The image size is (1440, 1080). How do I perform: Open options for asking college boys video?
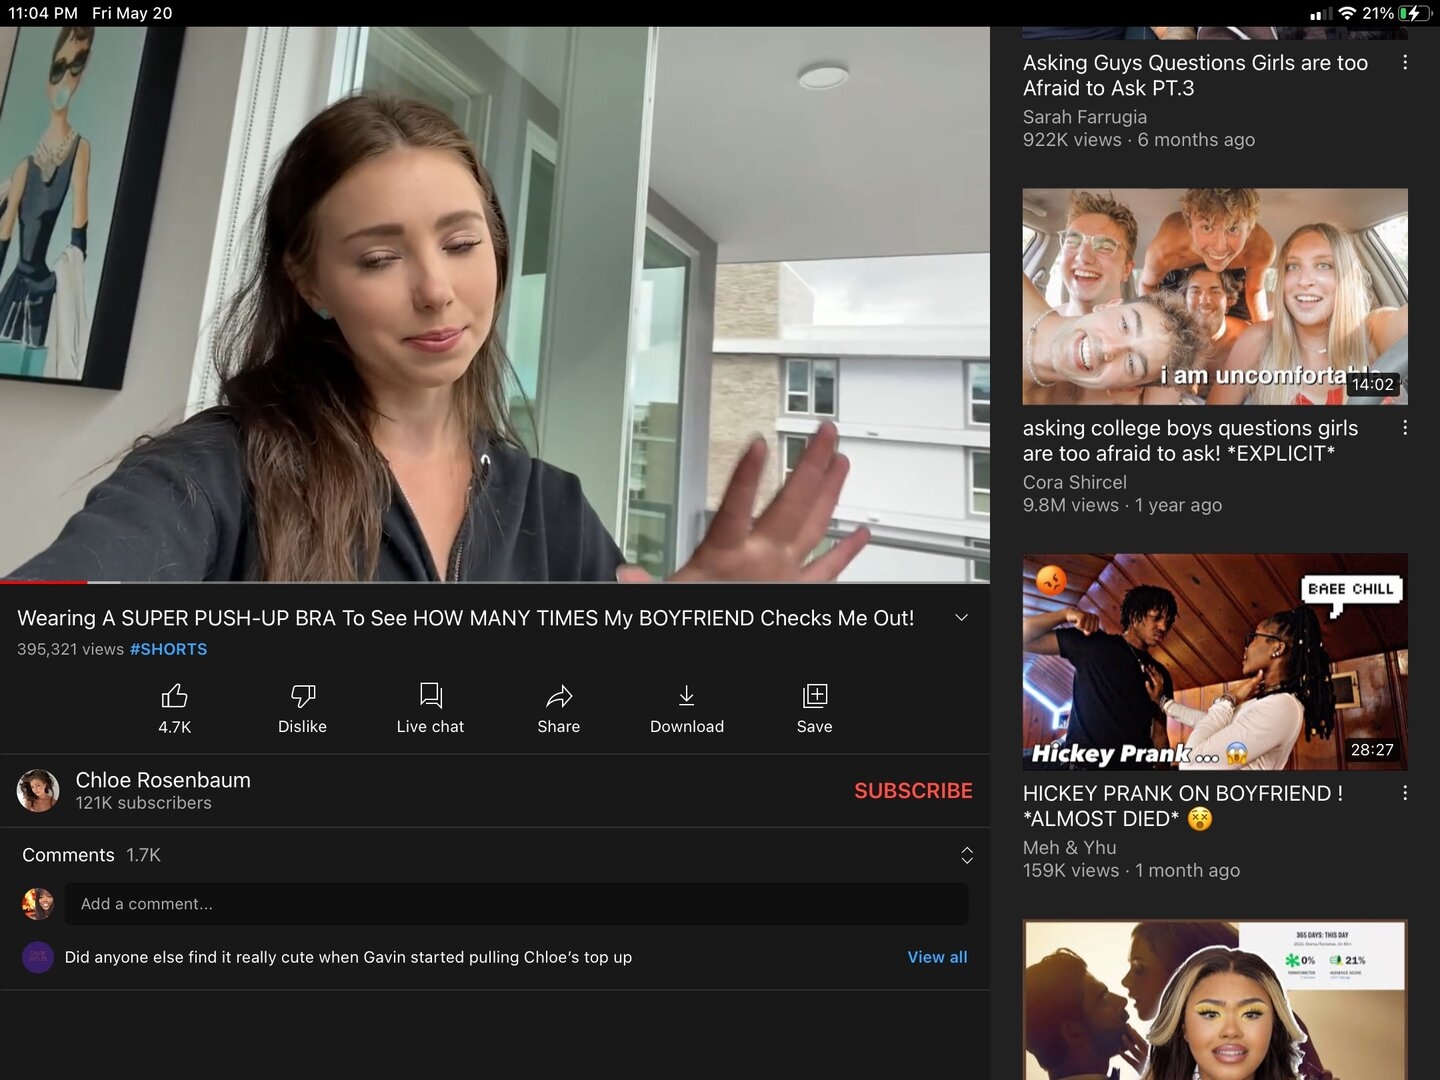[x=1405, y=428]
